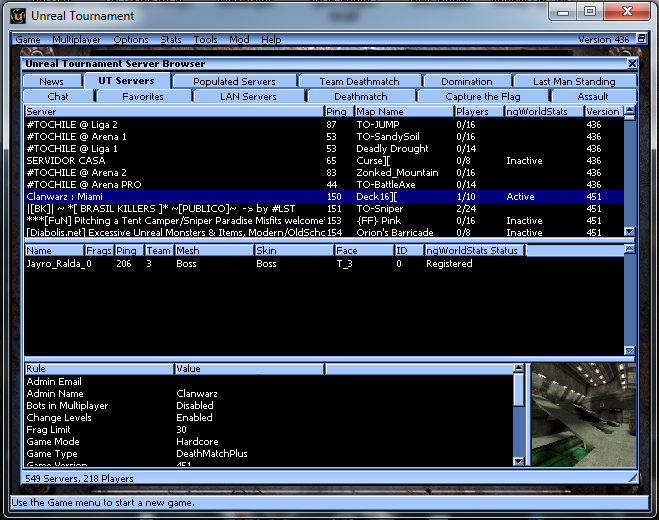Select the Clanwarz : Miami server row
The width and height of the screenshot is (659, 520).
(x=324, y=196)
